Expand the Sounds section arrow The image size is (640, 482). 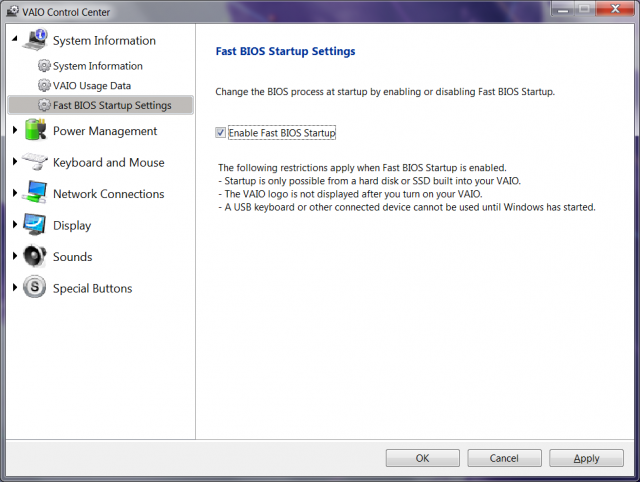click(x=15, y=256)
